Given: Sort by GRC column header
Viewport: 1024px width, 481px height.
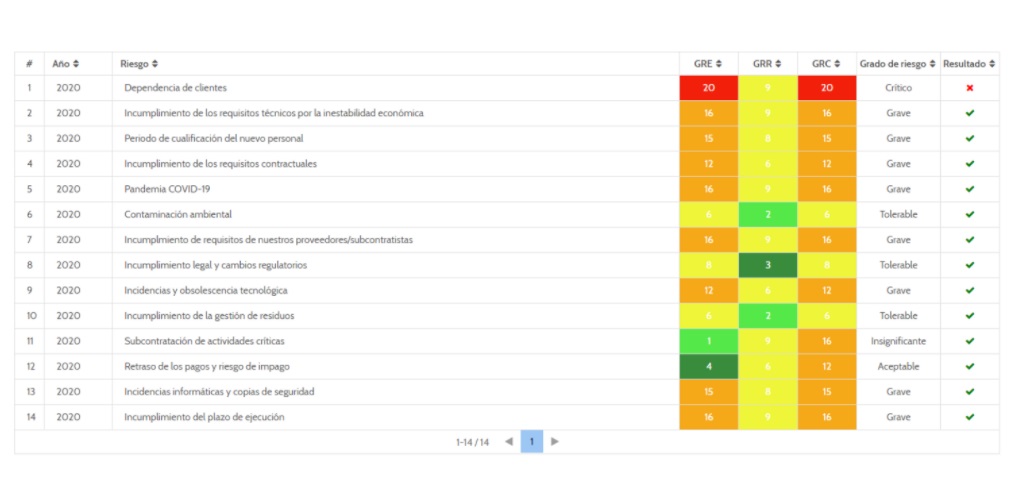Looking at the screenshot, I should pos(826,64).
